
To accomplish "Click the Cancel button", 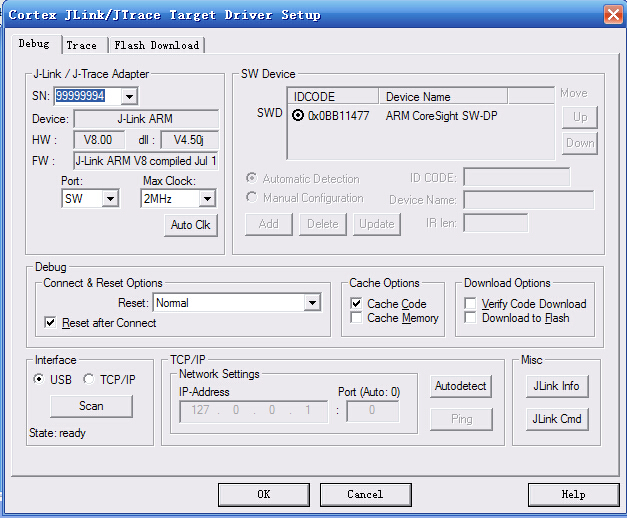I will click(365, 495).
